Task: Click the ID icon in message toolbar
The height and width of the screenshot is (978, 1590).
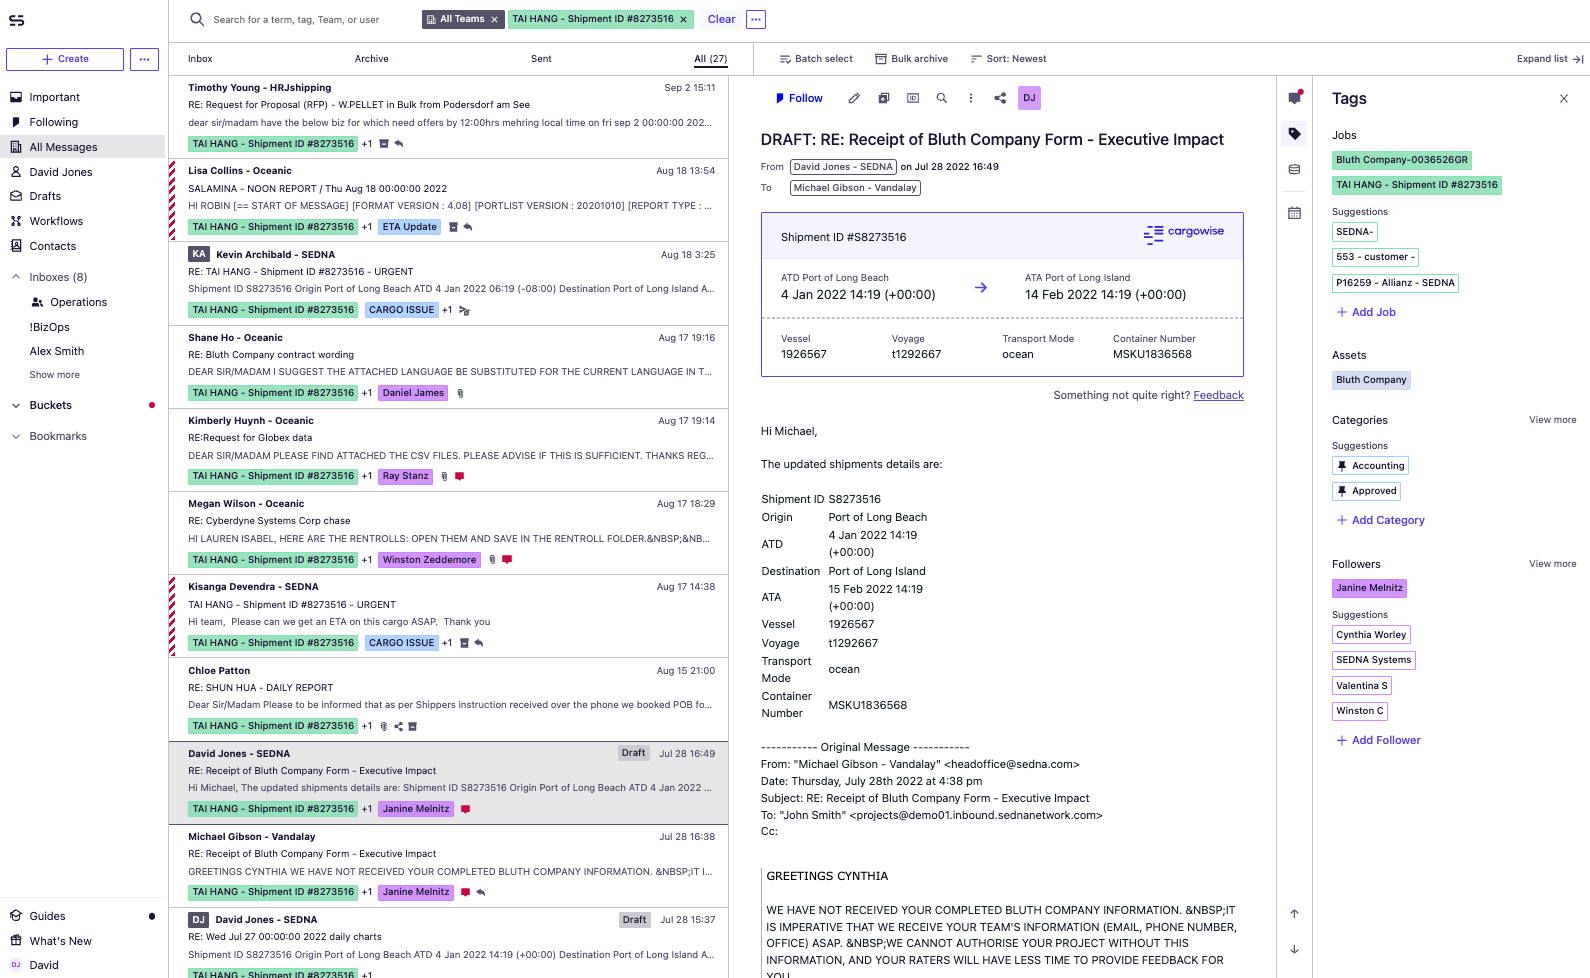Action: click(x=913, y=98)
